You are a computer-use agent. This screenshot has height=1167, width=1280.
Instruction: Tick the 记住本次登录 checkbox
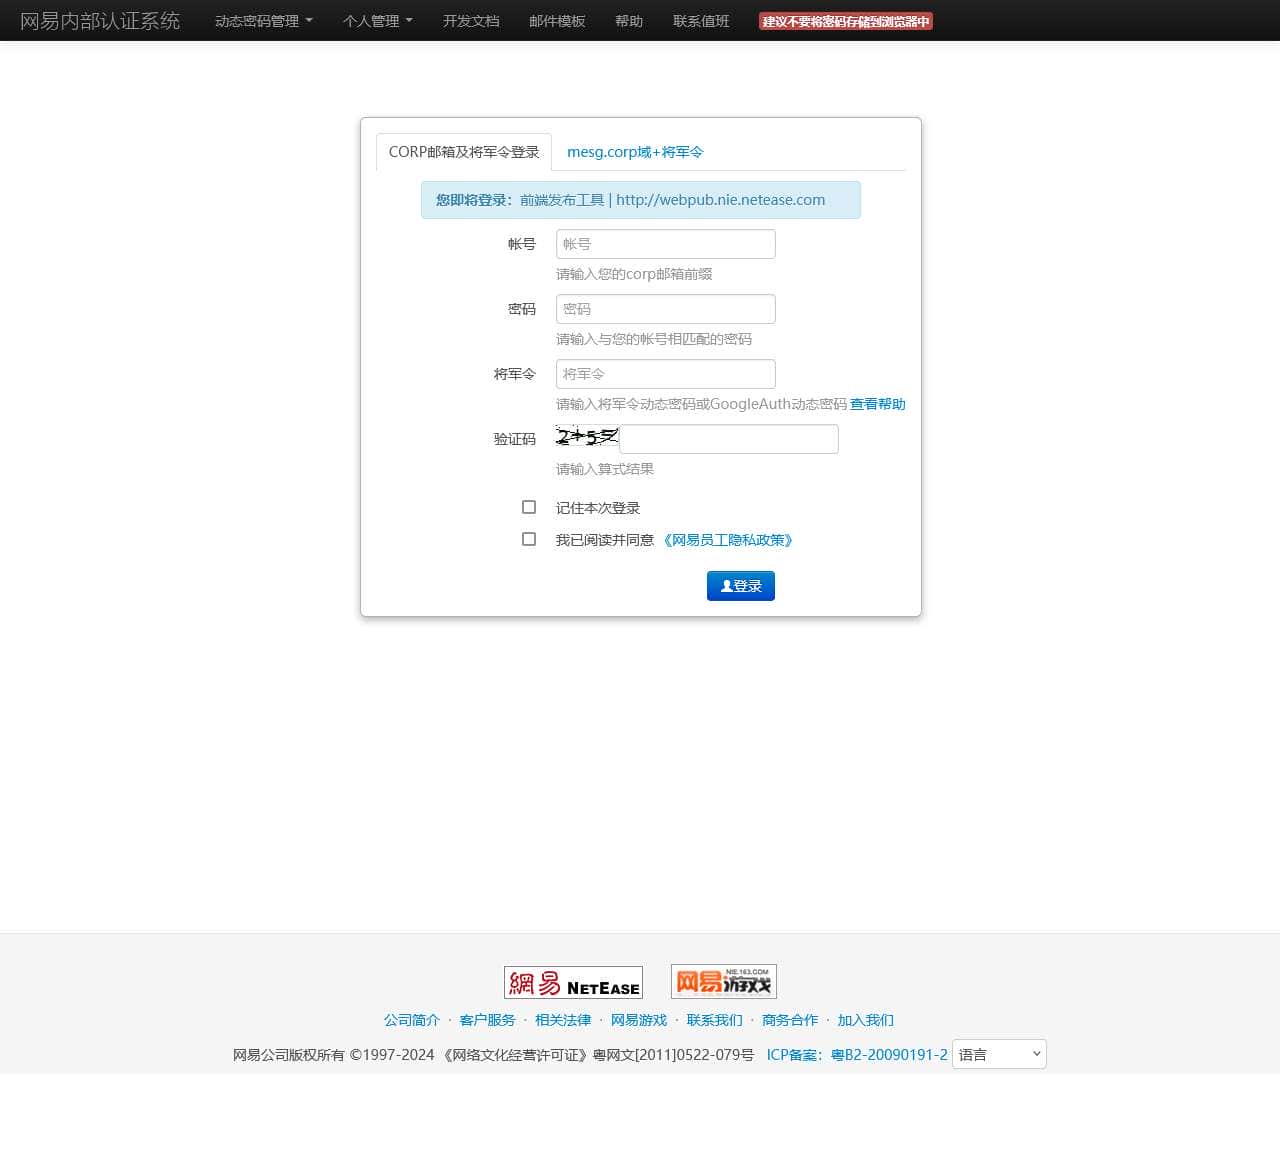(529, 507)
